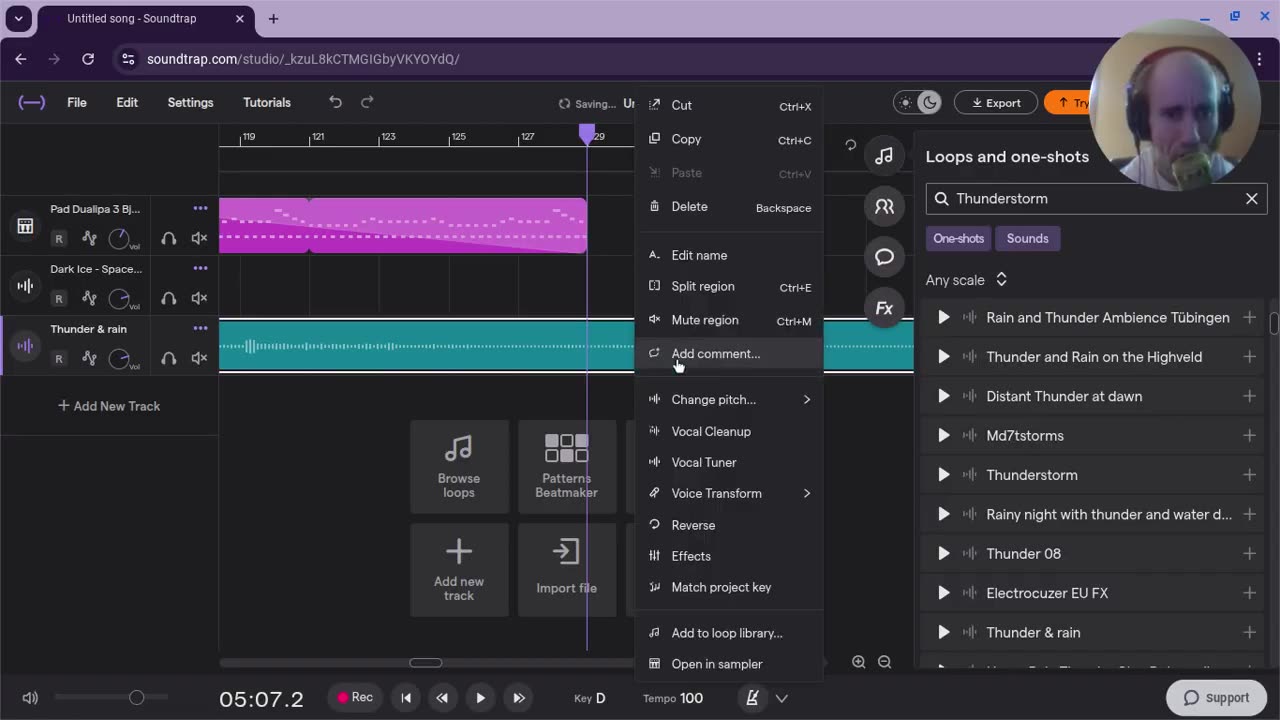Toggle record arm on Thunder & rain track
The image size is (1280, 720).
coord(59,358)
